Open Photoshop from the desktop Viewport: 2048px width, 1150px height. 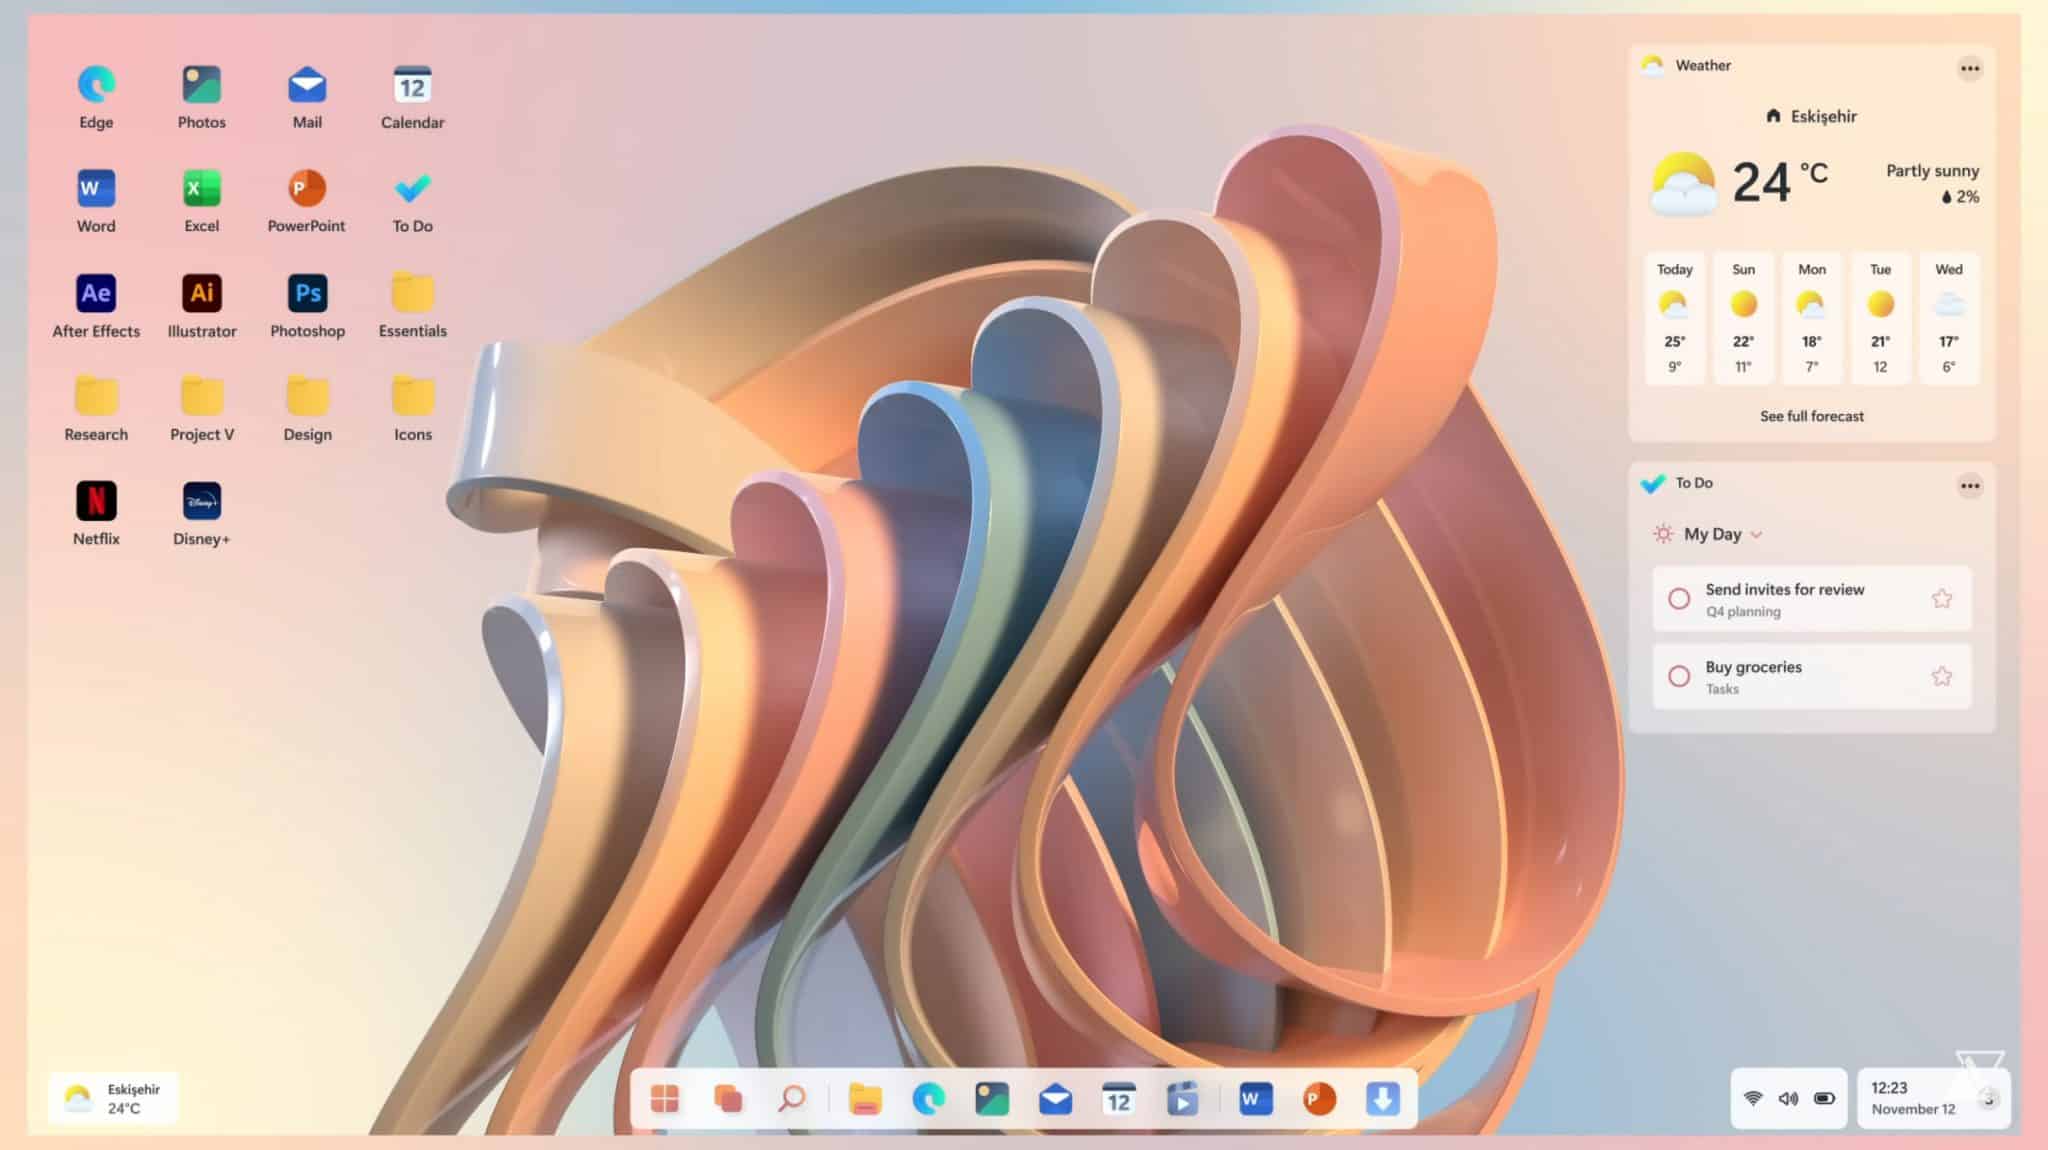tap(307, 292)
